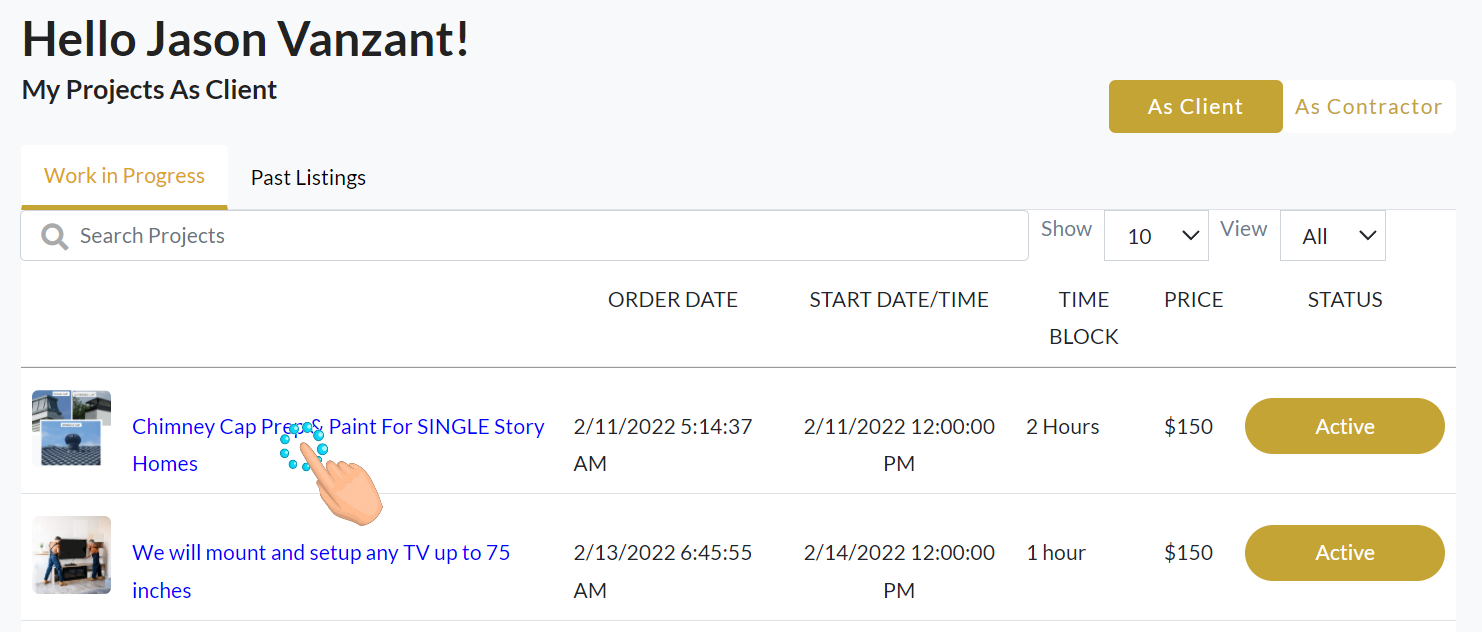
Task: Click the Chimney Cap project thumbnail
Action: 71,428
